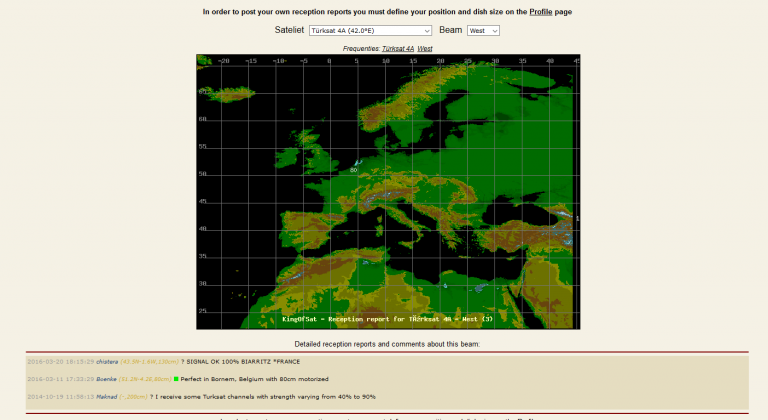Open the Profile page link at top
768x420 pixels.
point(540,12)
